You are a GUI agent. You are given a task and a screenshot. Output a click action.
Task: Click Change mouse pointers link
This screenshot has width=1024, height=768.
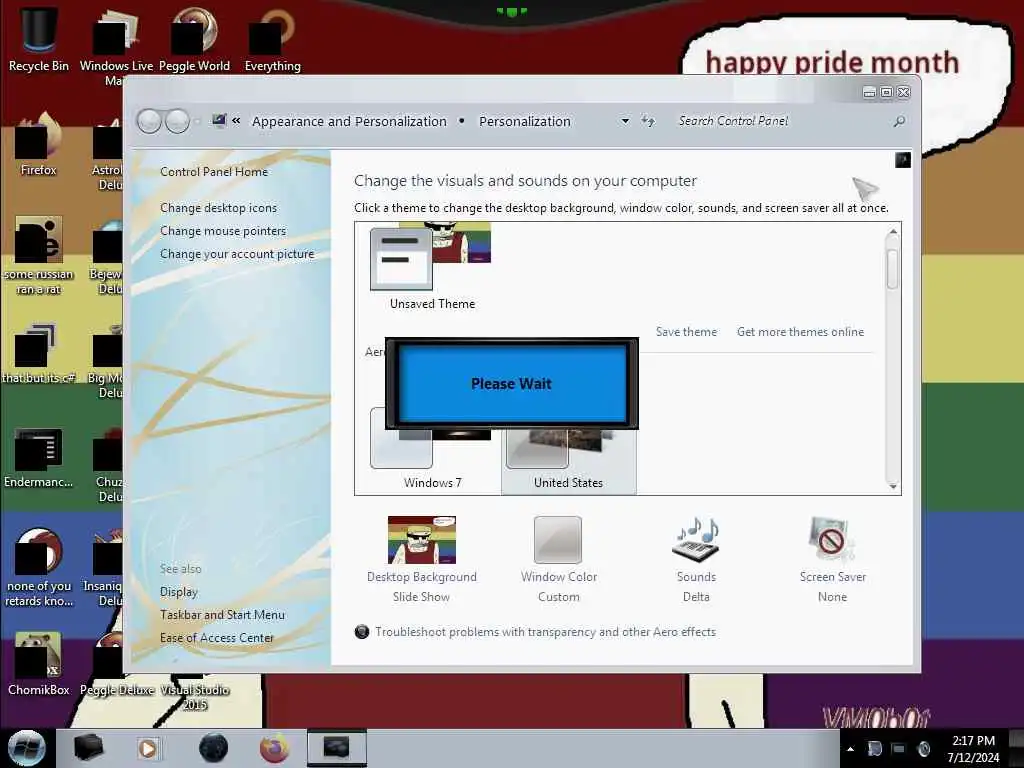coord(223,231)
